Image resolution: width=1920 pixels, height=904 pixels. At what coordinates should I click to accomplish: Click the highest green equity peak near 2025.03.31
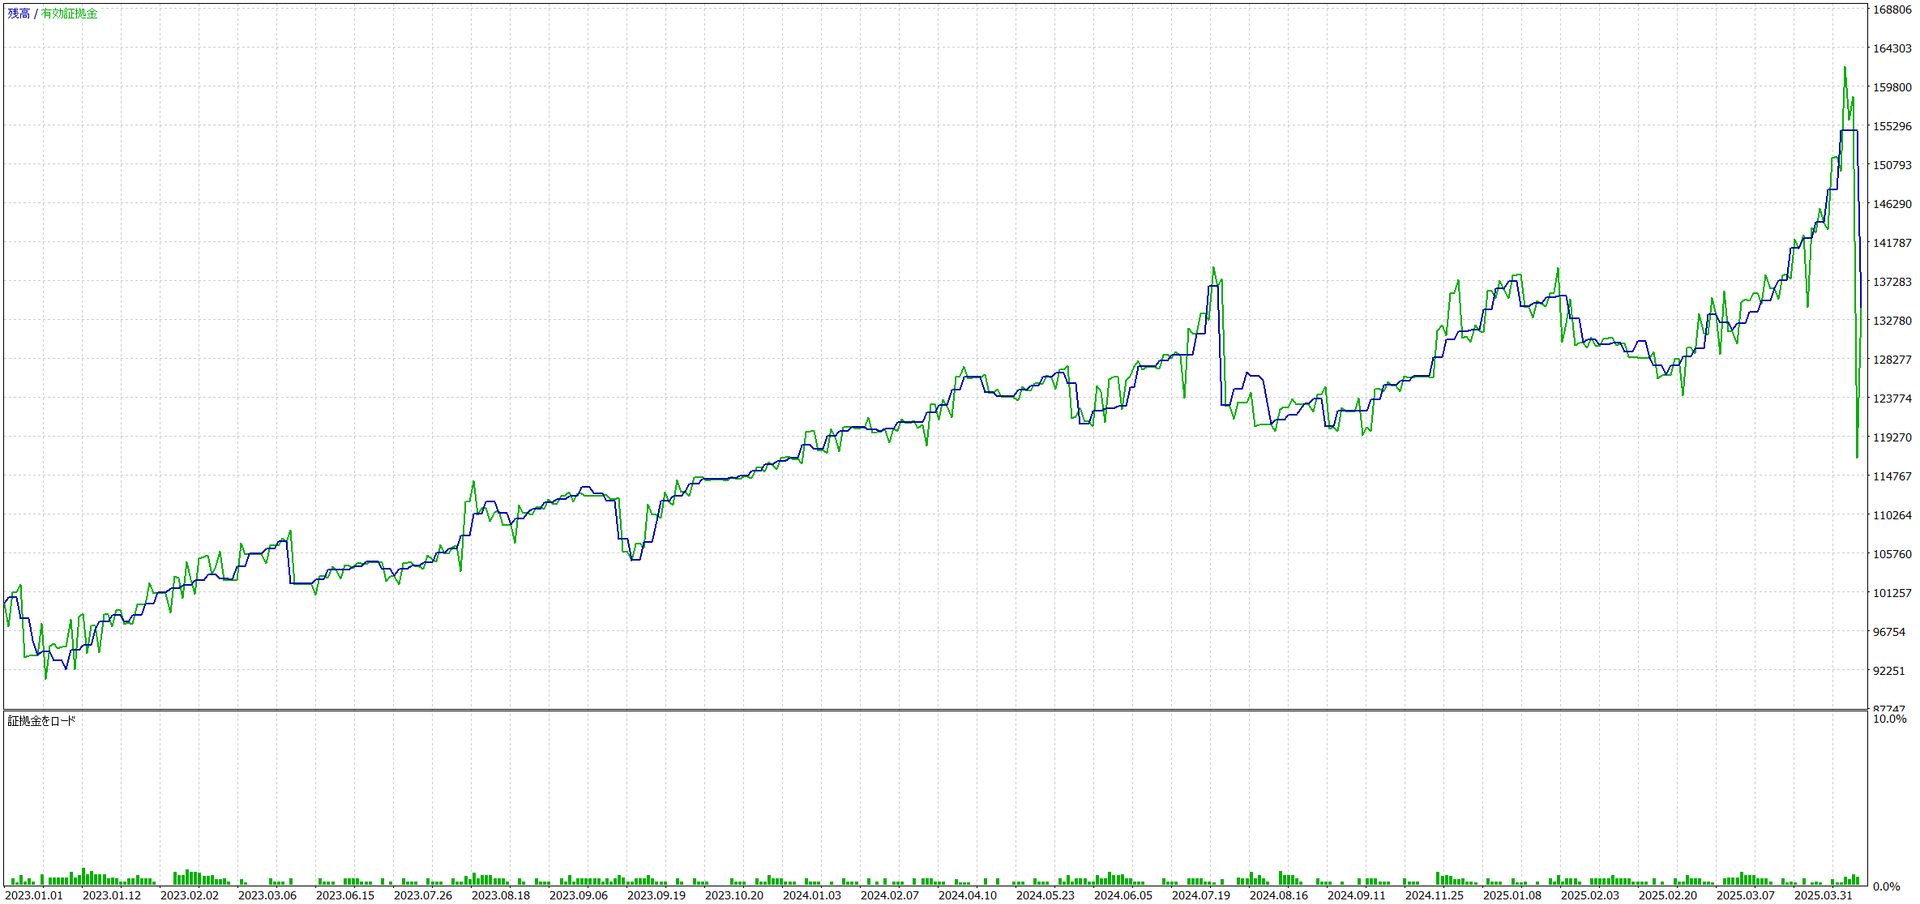point(1845,69)
